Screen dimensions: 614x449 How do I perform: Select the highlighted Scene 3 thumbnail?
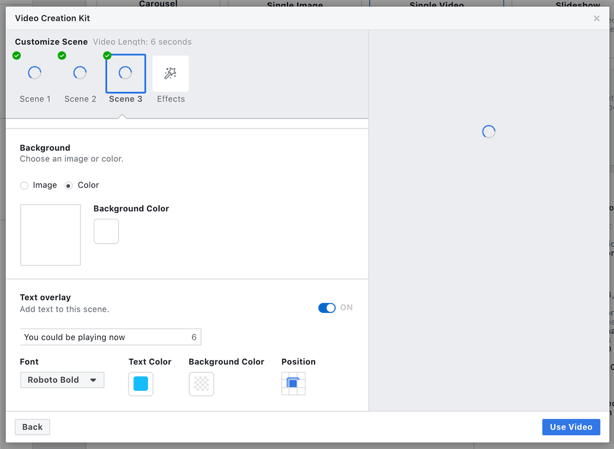[x=125, y=74]
